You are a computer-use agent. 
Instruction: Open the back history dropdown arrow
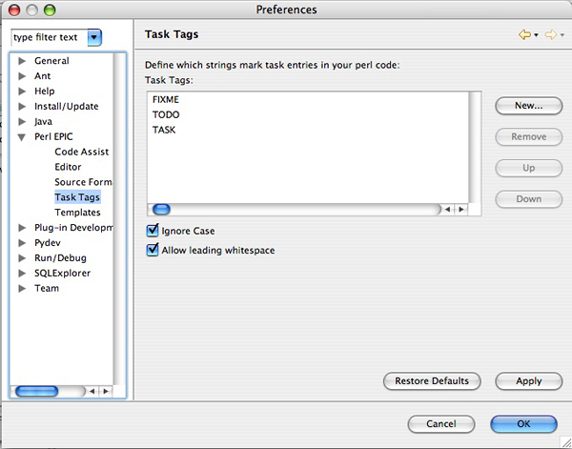click(536, 35)
